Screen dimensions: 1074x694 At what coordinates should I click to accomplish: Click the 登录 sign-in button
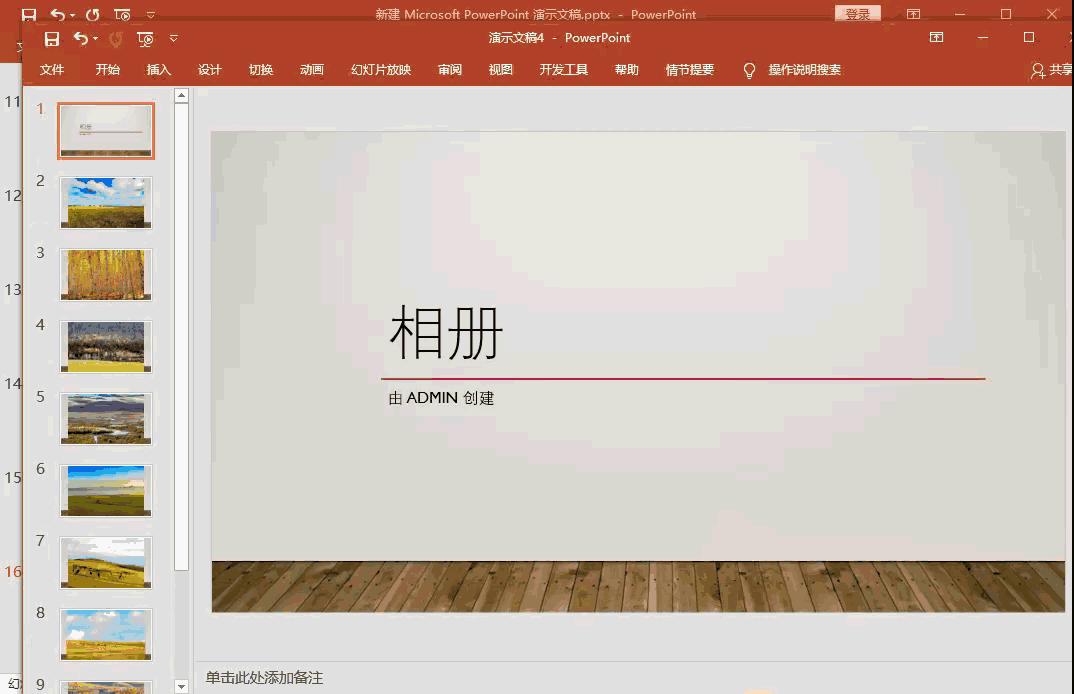pos(858,14)
